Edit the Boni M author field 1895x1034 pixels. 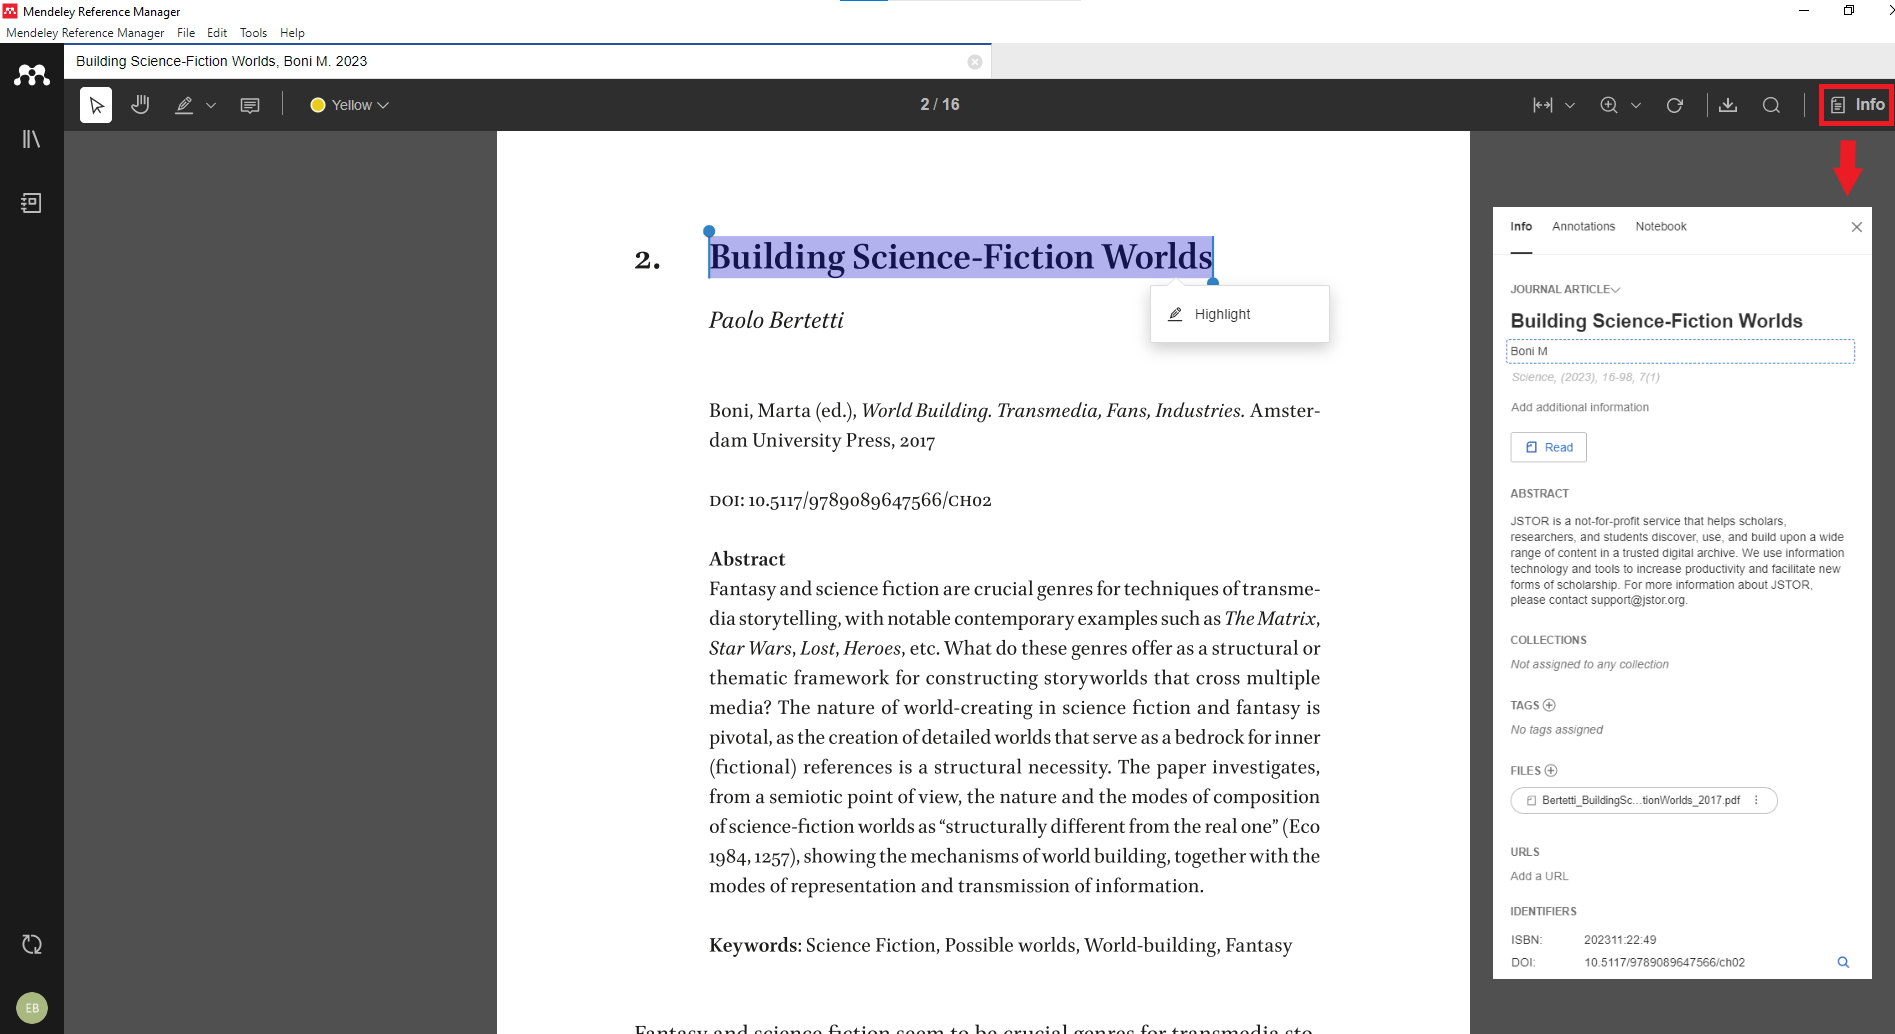coord(1680,351)
